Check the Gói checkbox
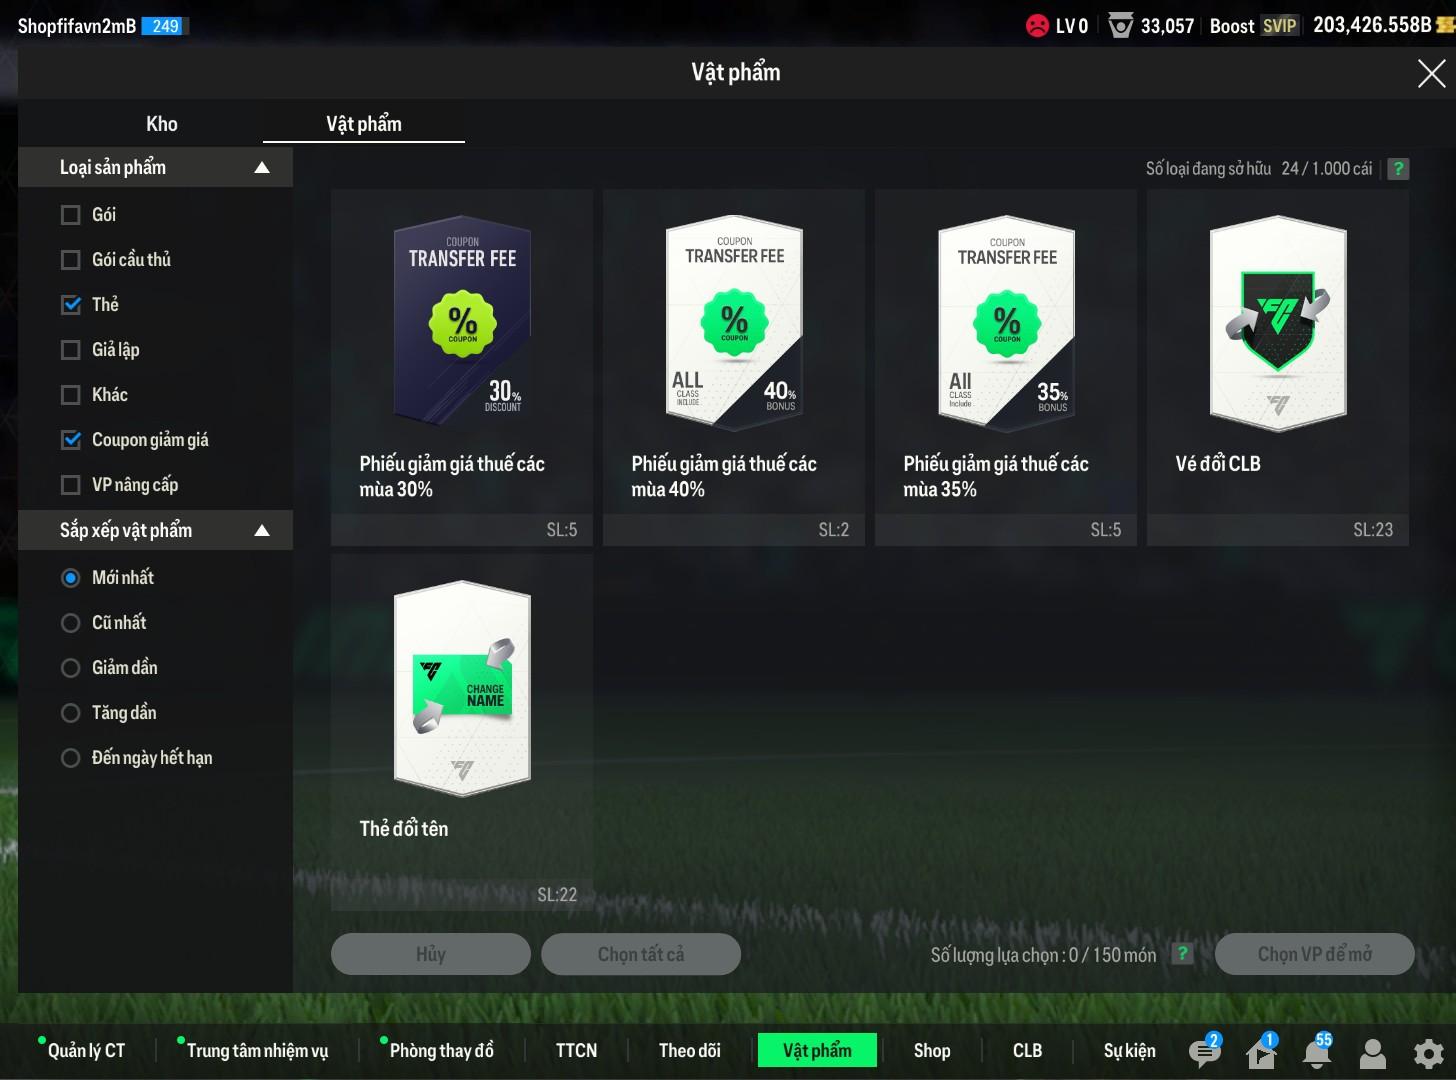The height and width of the screenshot is (1080, 1456). tap(71, 215)
